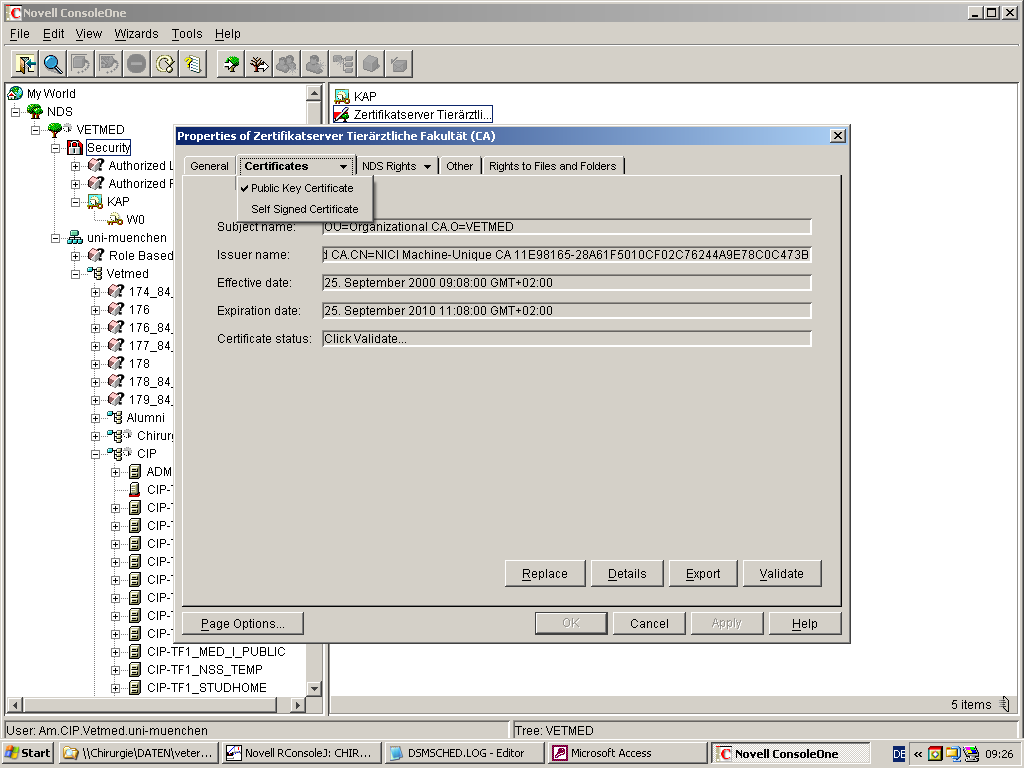Screen dimensions: 1024x768
Task: Click the uni-muenchen organization icon
Action: [x=75, y=238]
